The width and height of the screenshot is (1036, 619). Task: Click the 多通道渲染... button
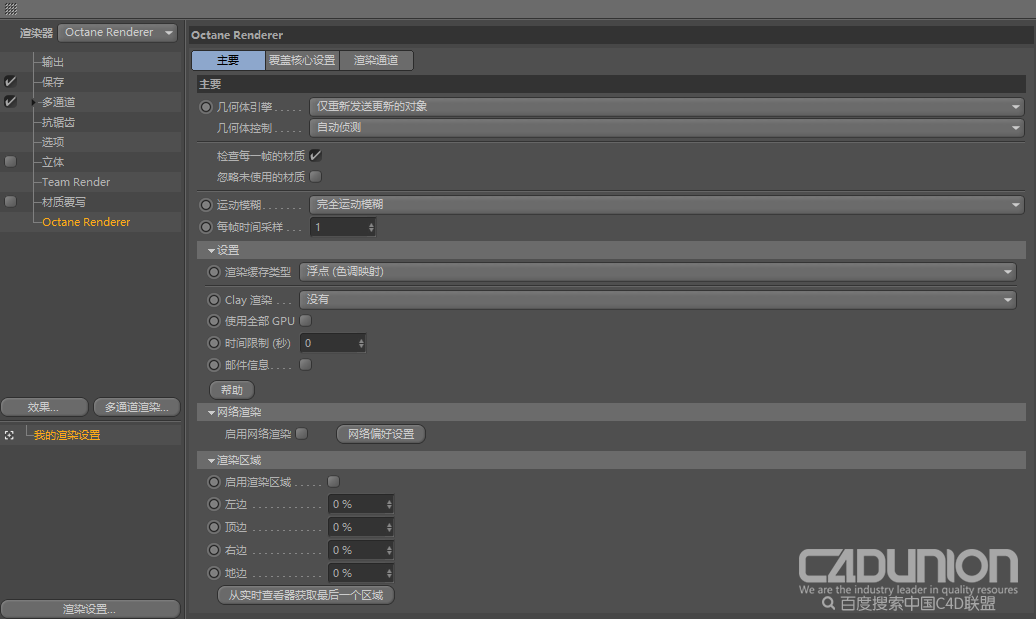(136, 407)
